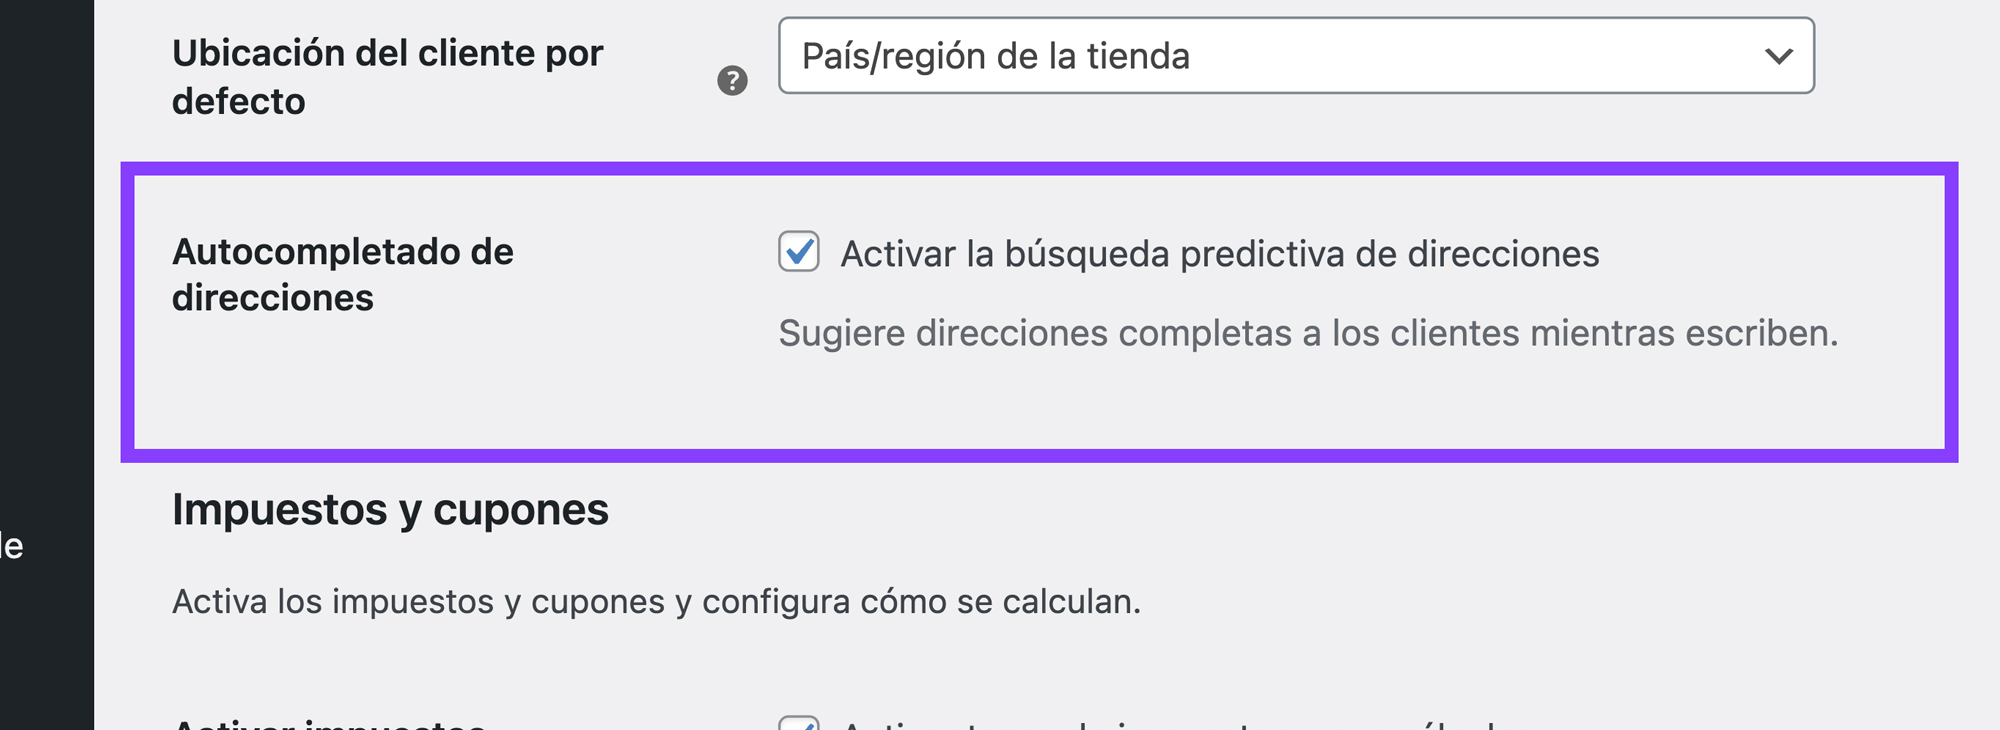Viewport: 2000px width, 730px height.
Task: Click the word 'direcciones' under 'Autocompletado de'
Action: (x=273, y=298)
